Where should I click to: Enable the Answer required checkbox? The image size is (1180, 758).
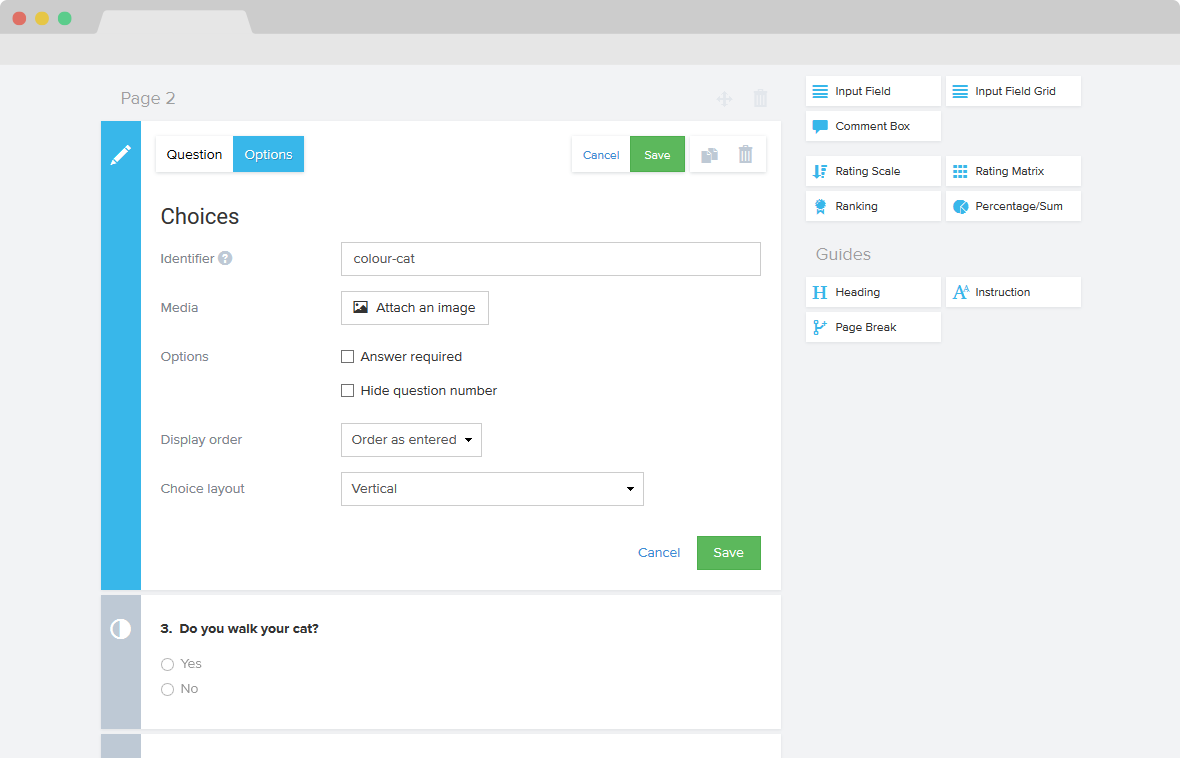point(348,357)
